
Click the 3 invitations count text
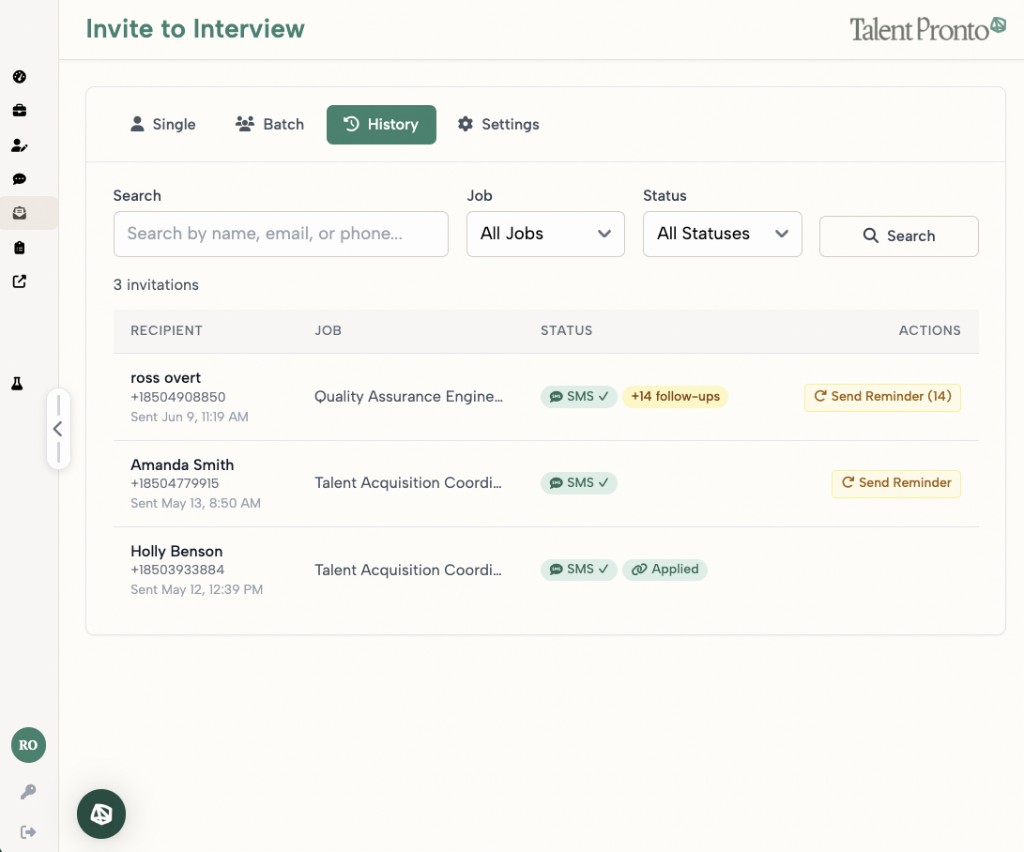pos(155,285)
